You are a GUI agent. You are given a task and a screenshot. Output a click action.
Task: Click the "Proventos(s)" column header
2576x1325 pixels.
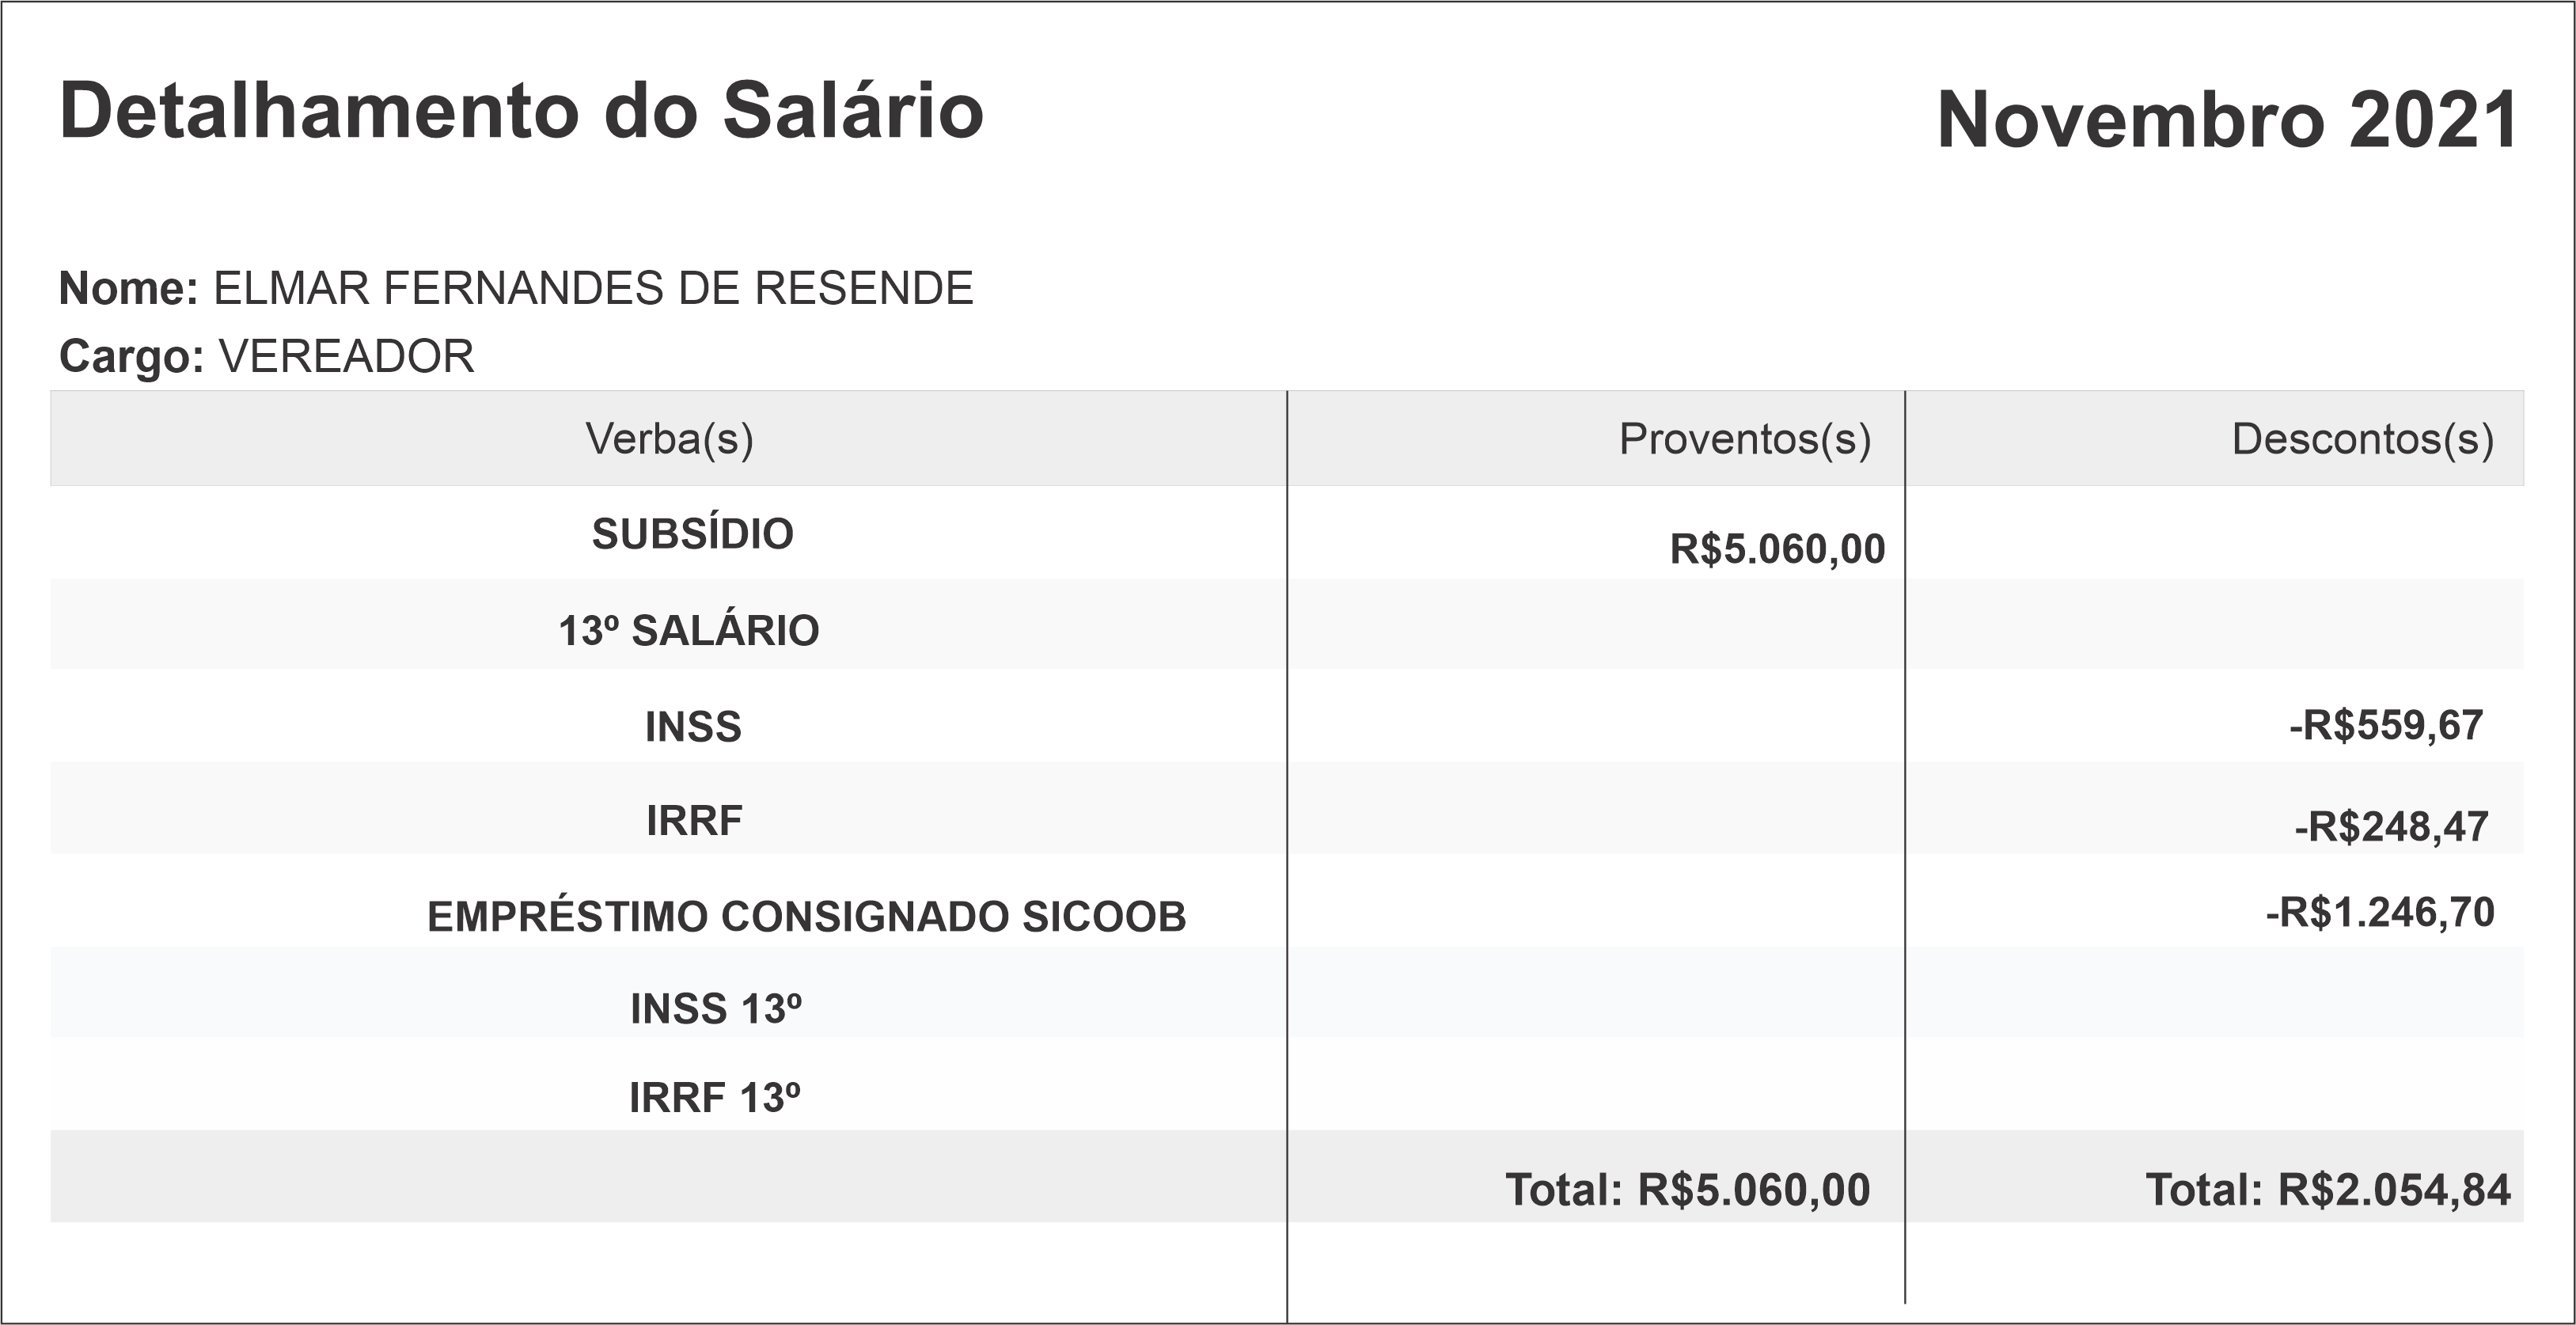coord(1744,439)
